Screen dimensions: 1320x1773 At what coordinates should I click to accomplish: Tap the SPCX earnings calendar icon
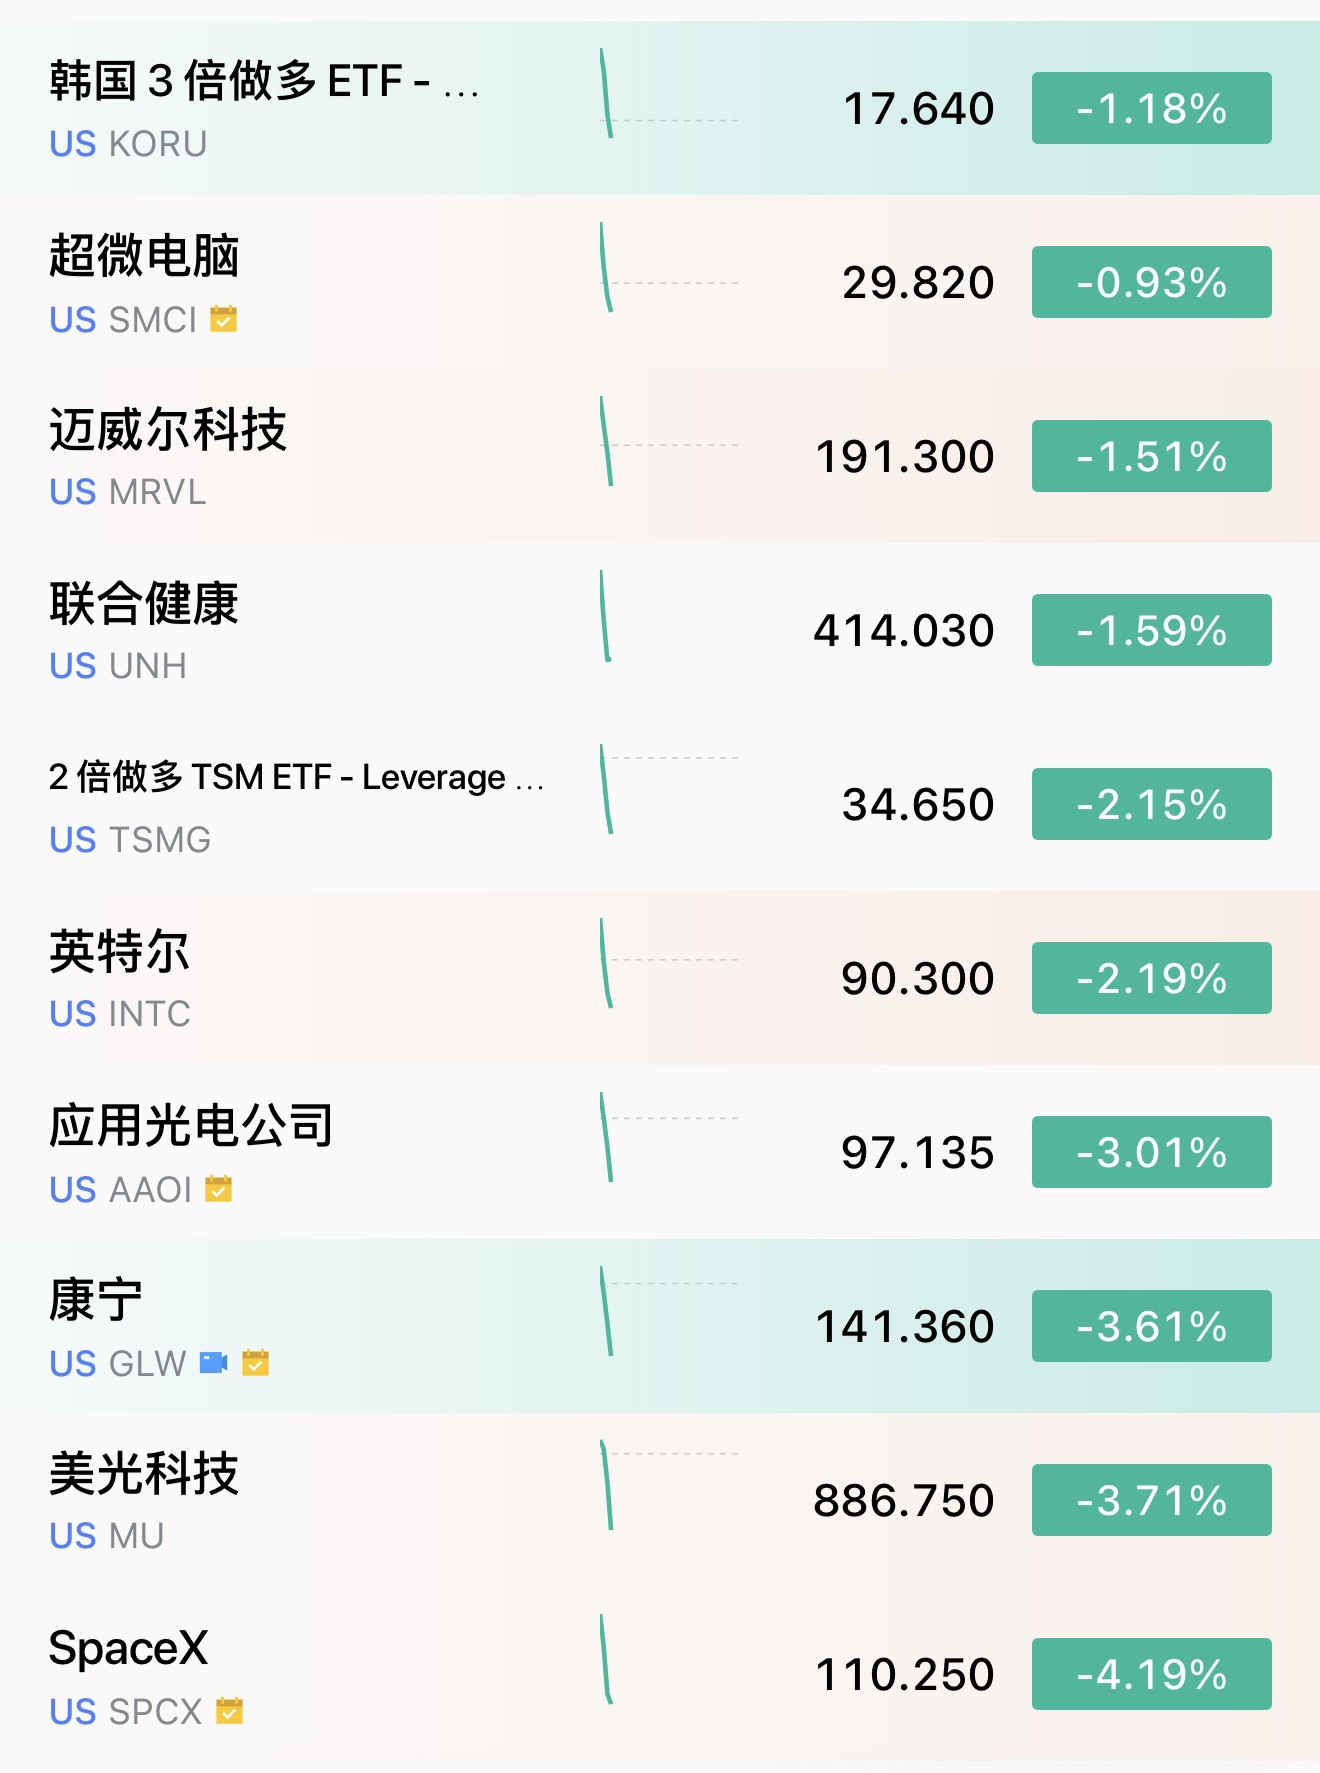coord(230,1711)
